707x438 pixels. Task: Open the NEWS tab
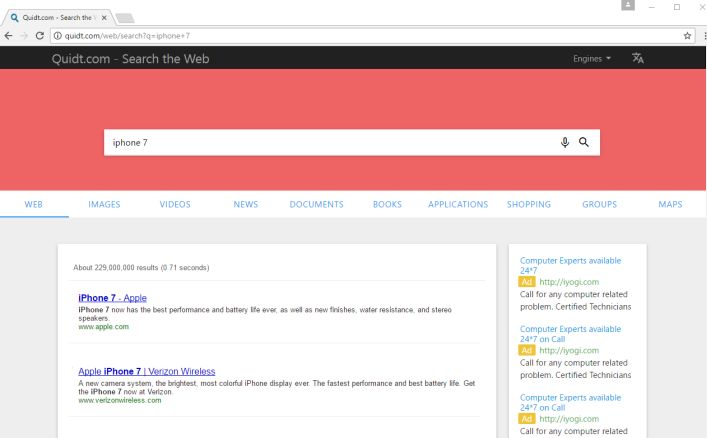[246, 204]
